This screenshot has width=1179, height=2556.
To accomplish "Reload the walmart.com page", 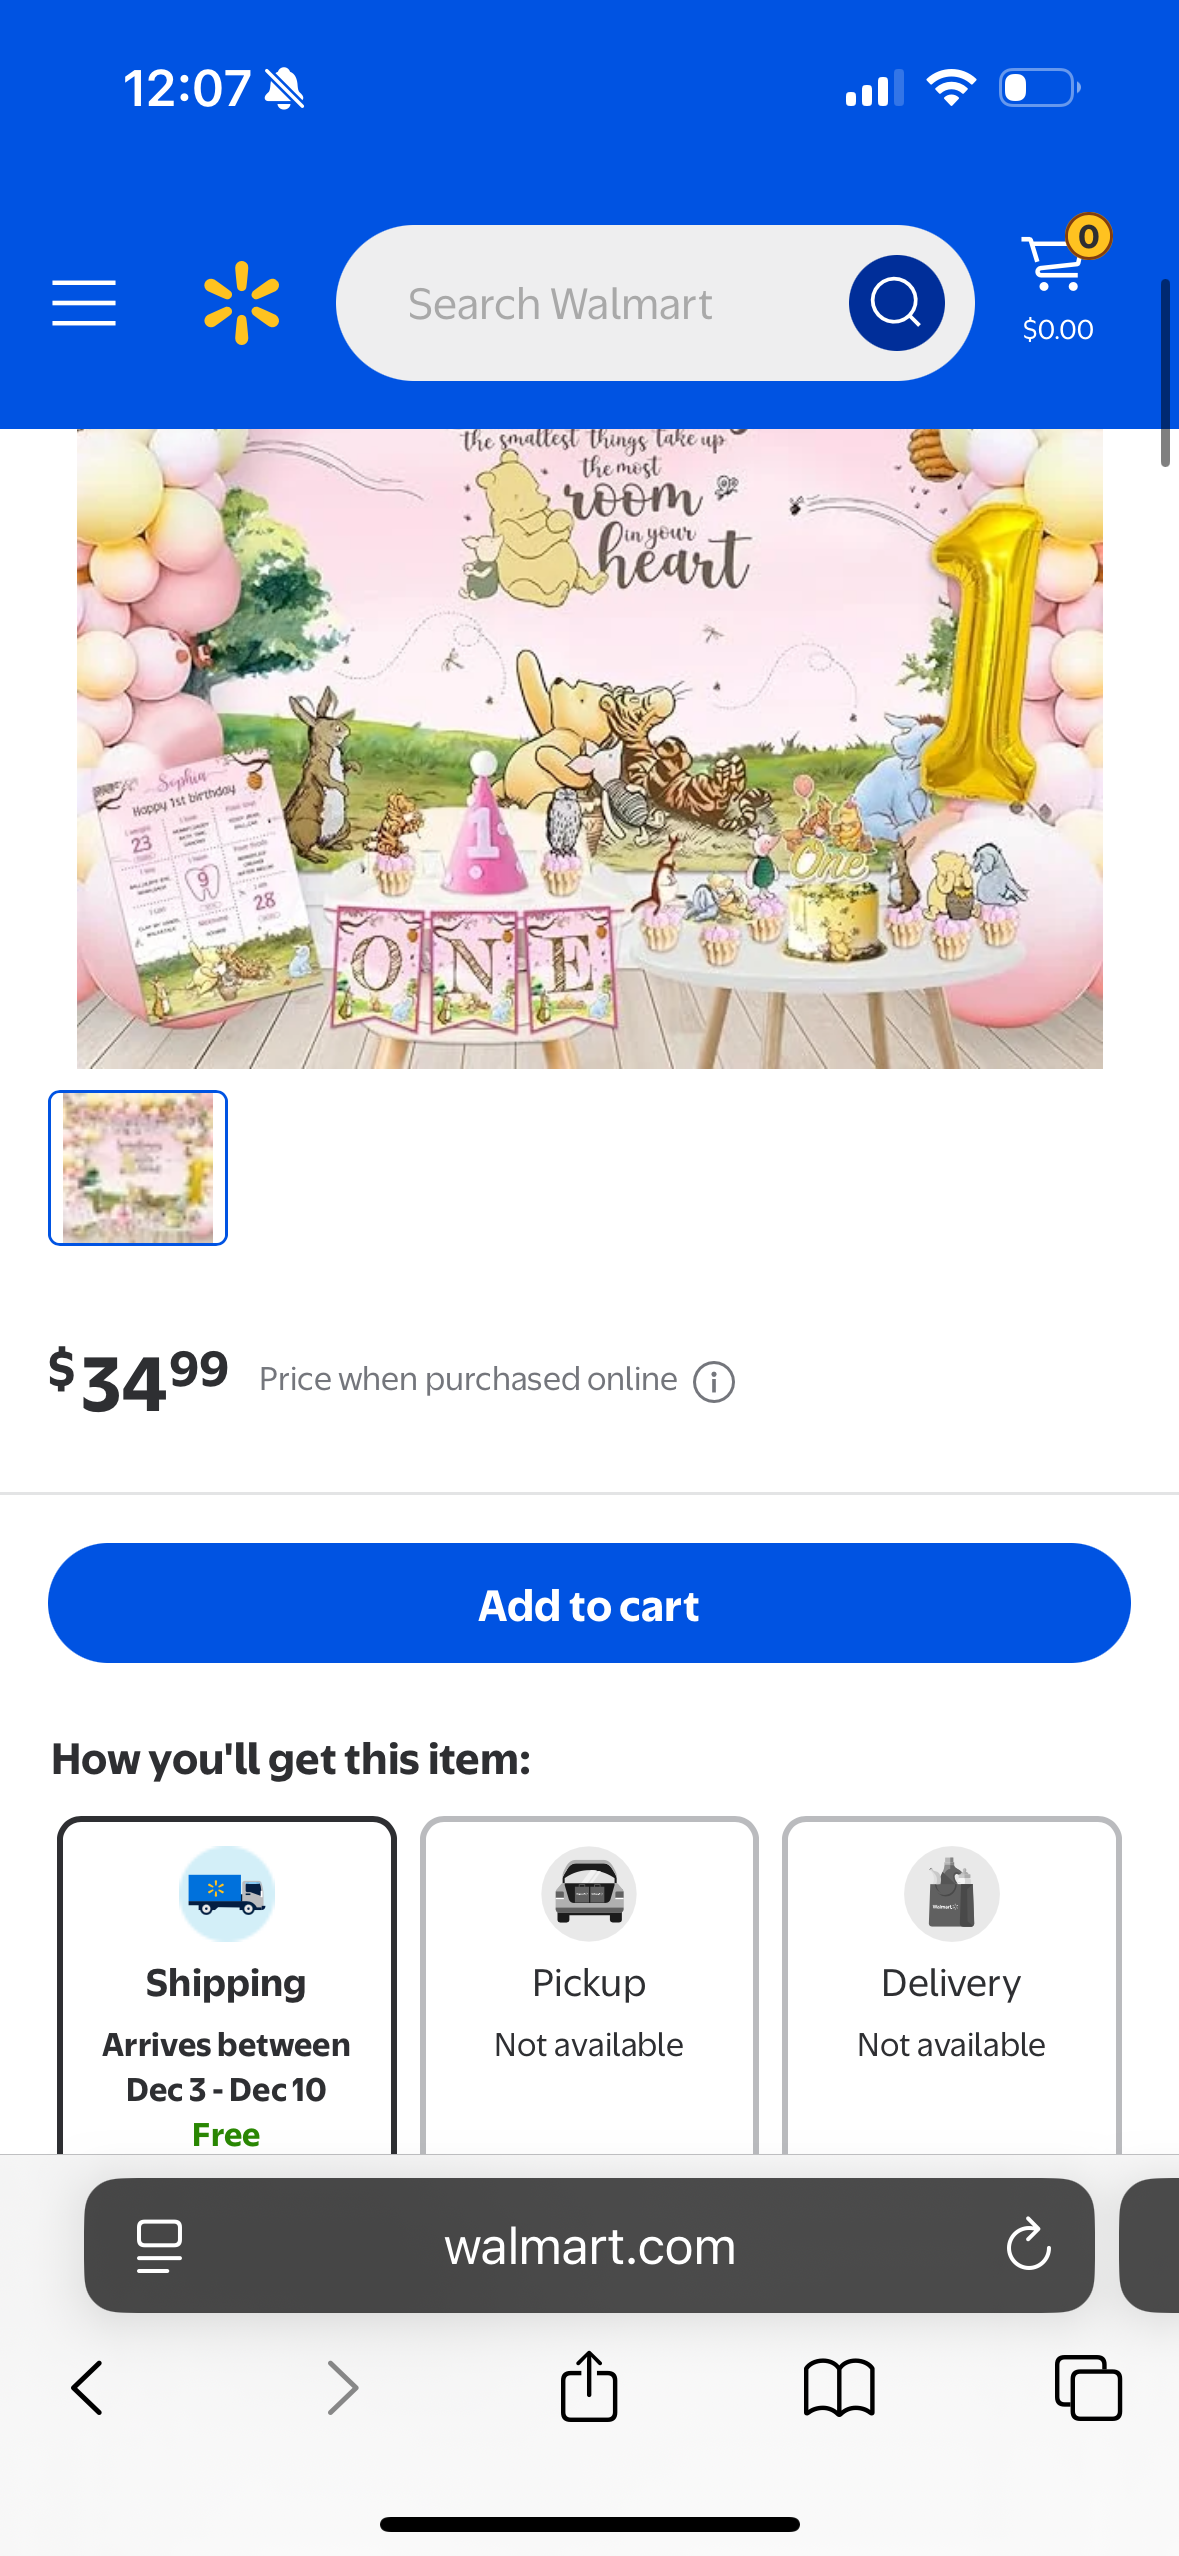I will point(1028,2246).
